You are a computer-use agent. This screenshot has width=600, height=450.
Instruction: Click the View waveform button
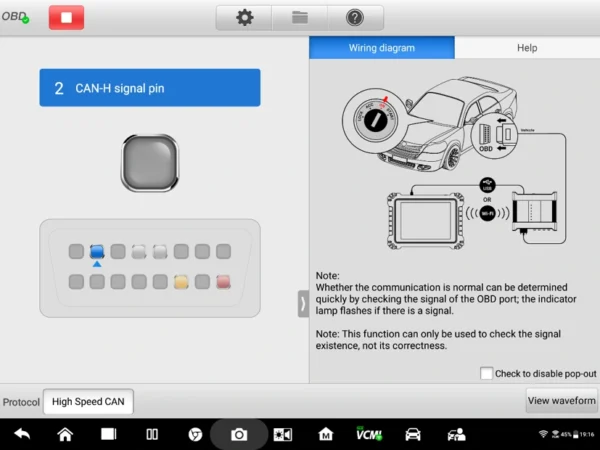(561, 401)
